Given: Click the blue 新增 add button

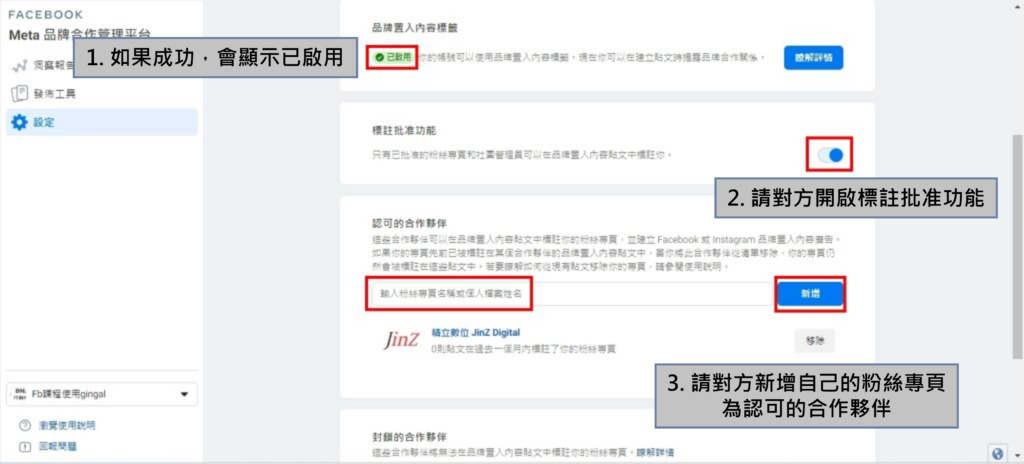Looking at the screenshot, I should (810, 295).
